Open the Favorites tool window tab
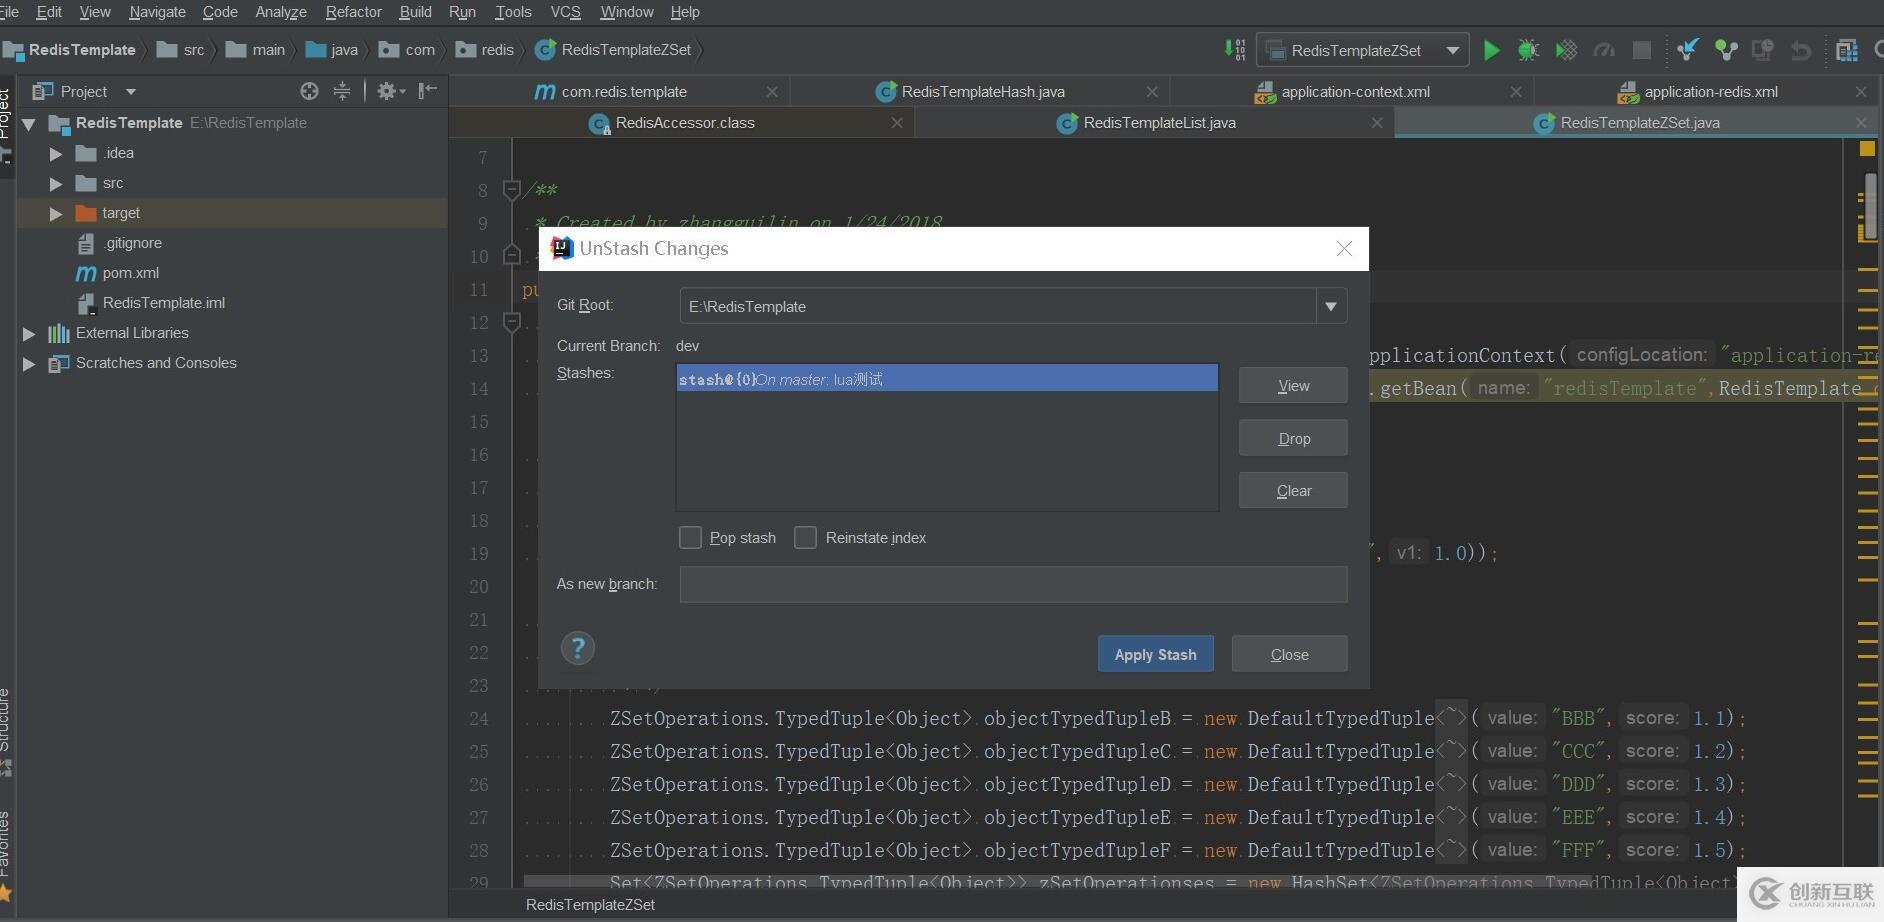 (x=6, y=854)
